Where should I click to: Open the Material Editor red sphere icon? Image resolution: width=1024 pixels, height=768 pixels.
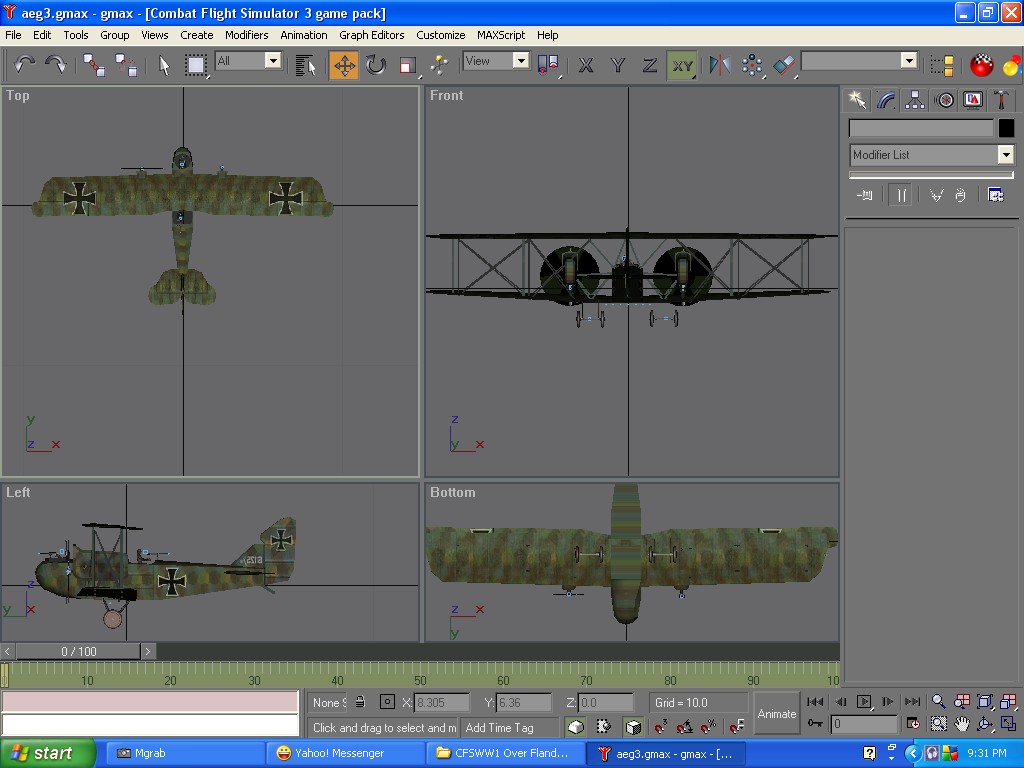[x=981, y=65]
